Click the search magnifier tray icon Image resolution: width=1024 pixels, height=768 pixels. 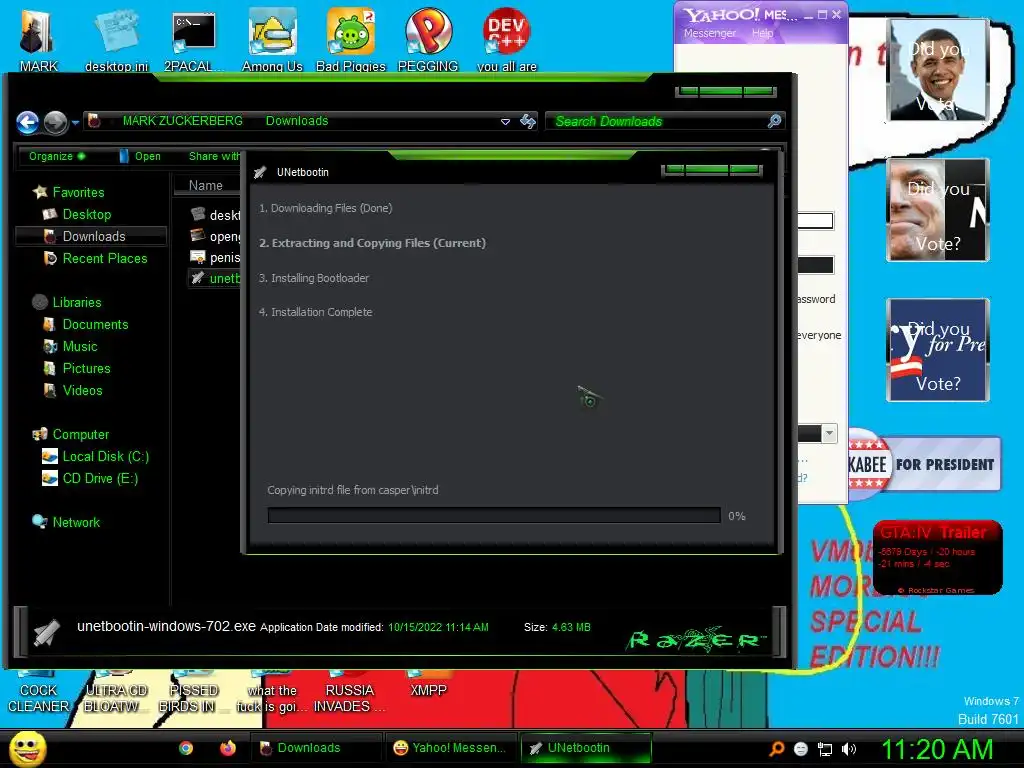(777, 749)
